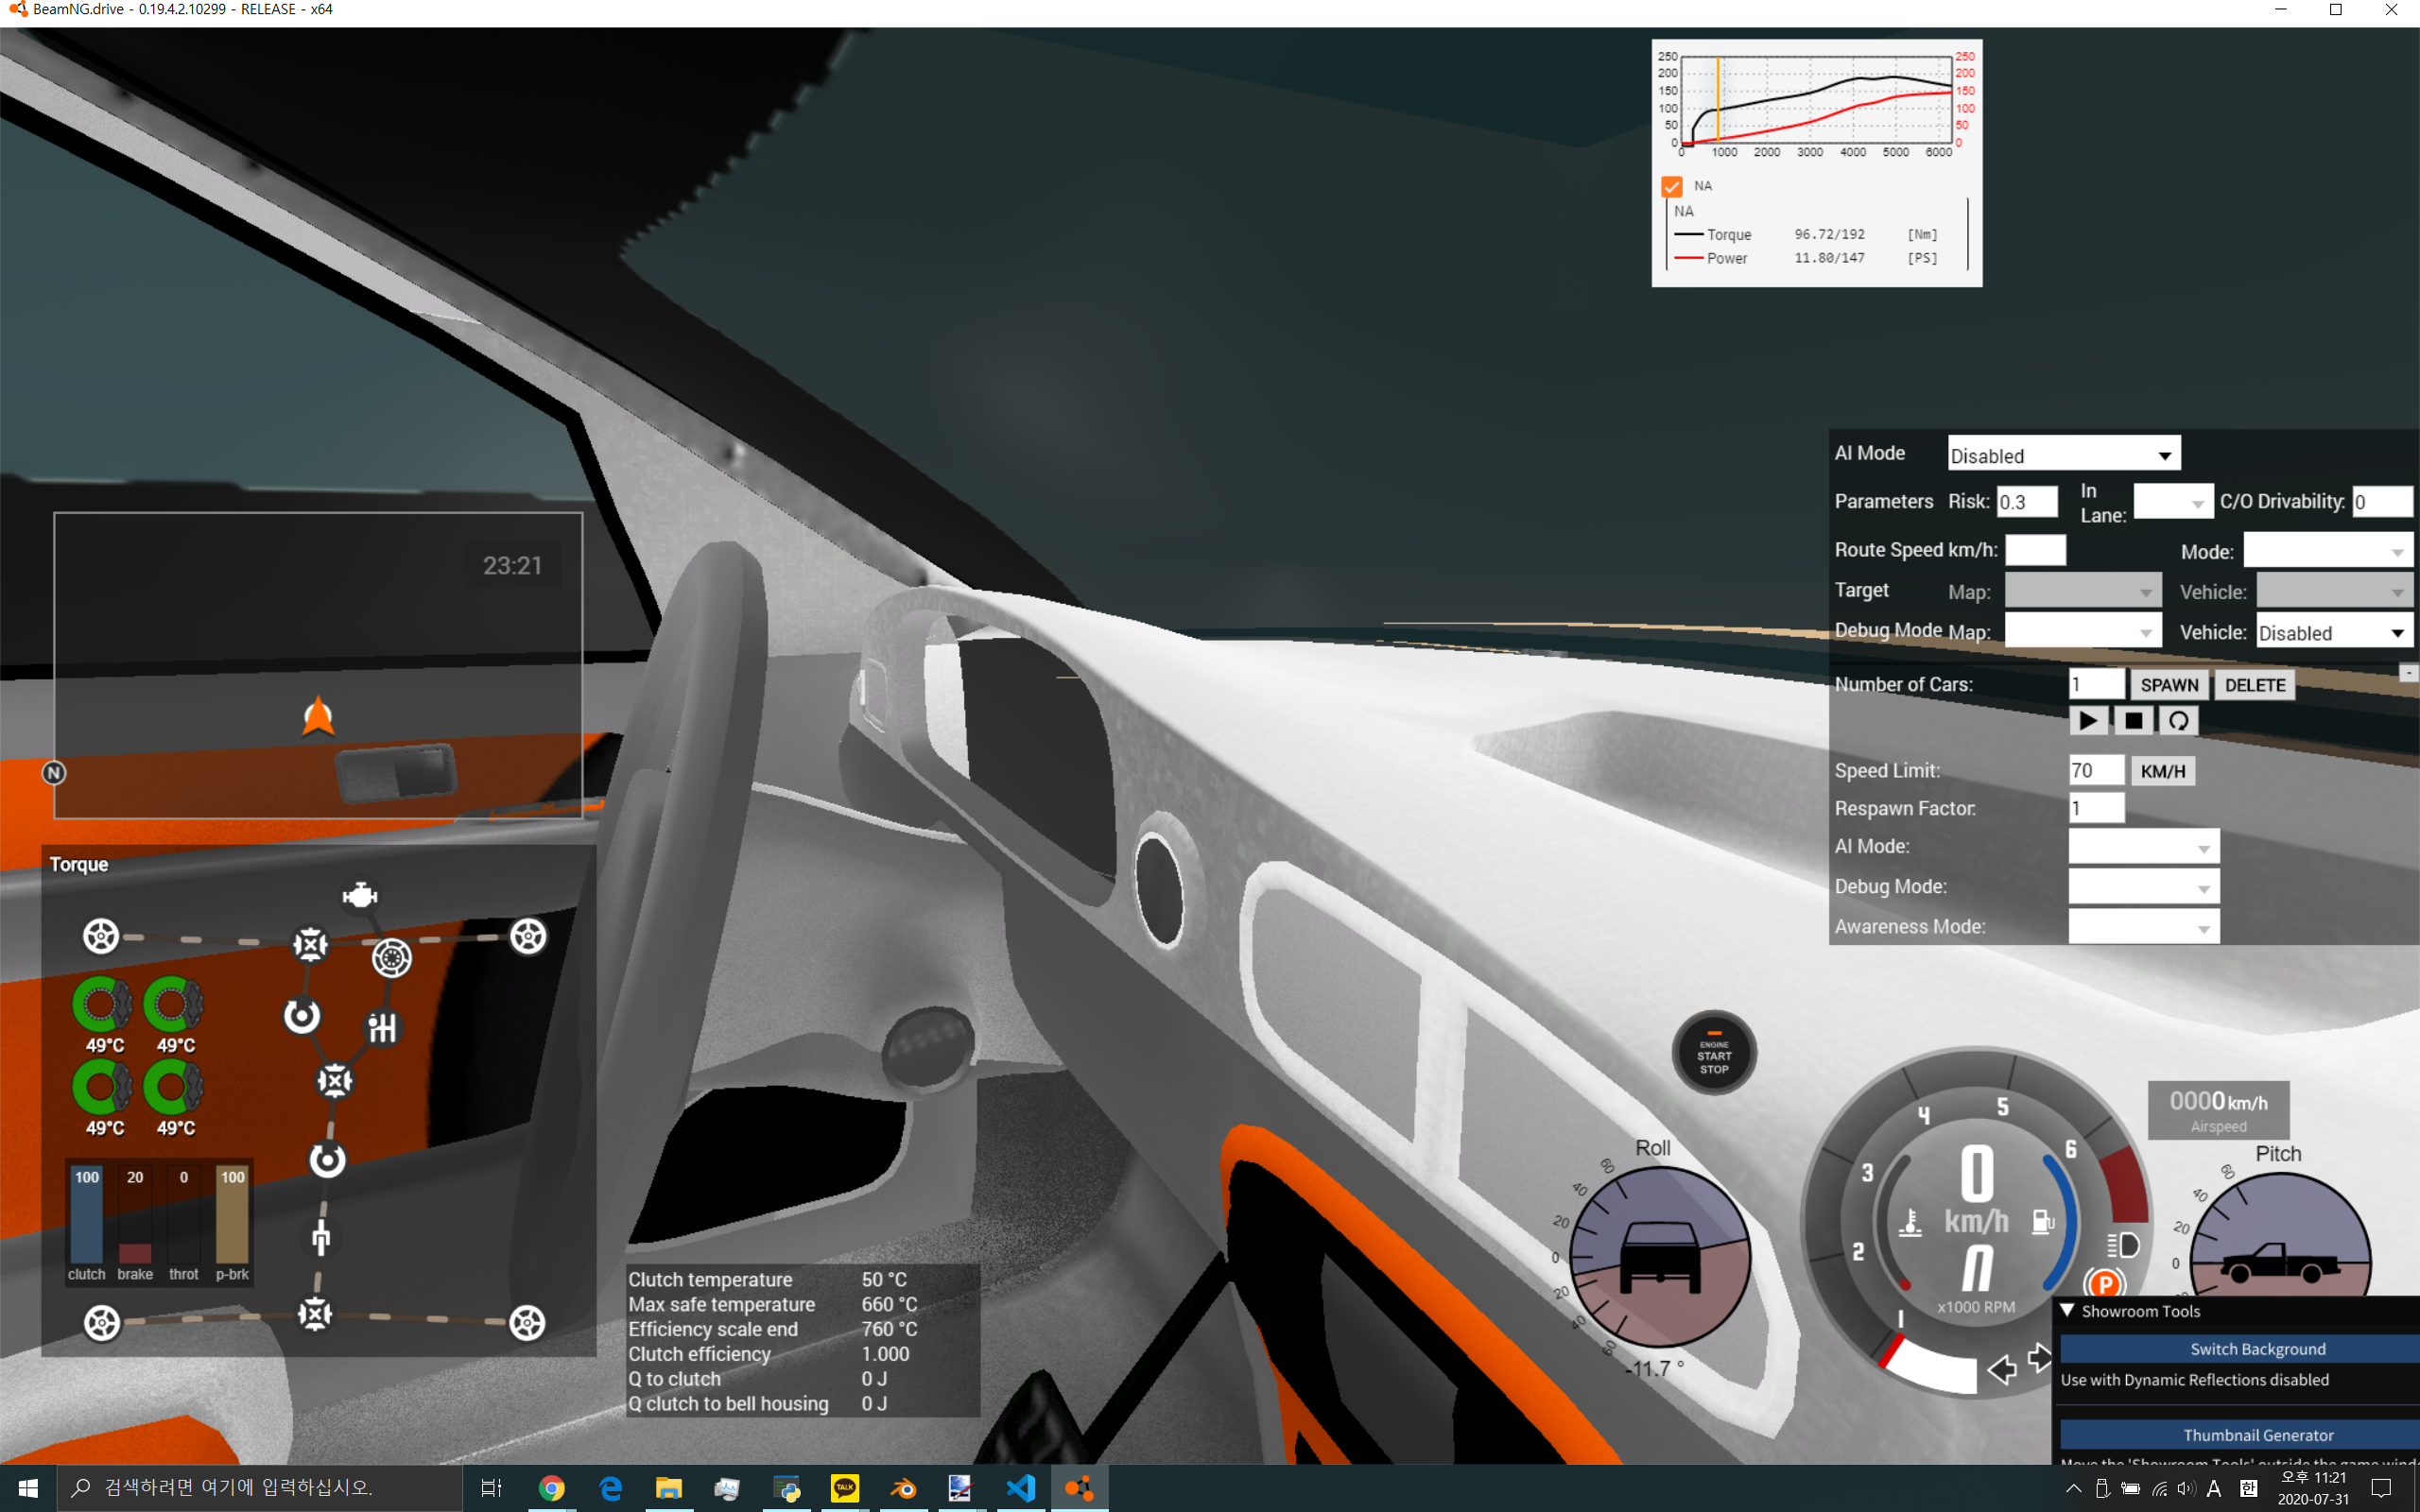Click the Risk value field

click(x=2027, y=502)
